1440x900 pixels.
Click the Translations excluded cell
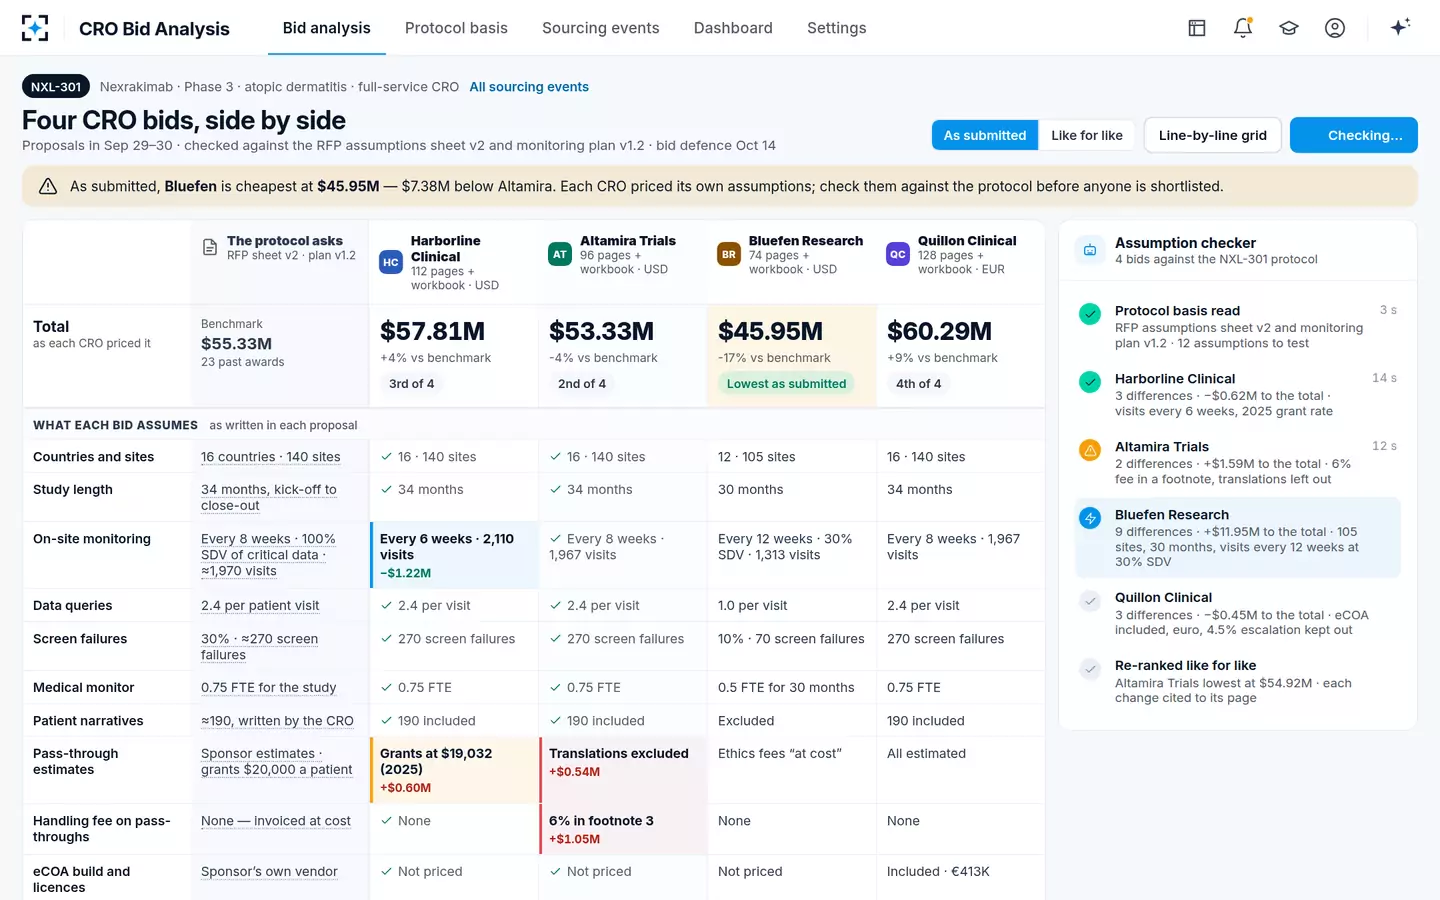(623, 770)
